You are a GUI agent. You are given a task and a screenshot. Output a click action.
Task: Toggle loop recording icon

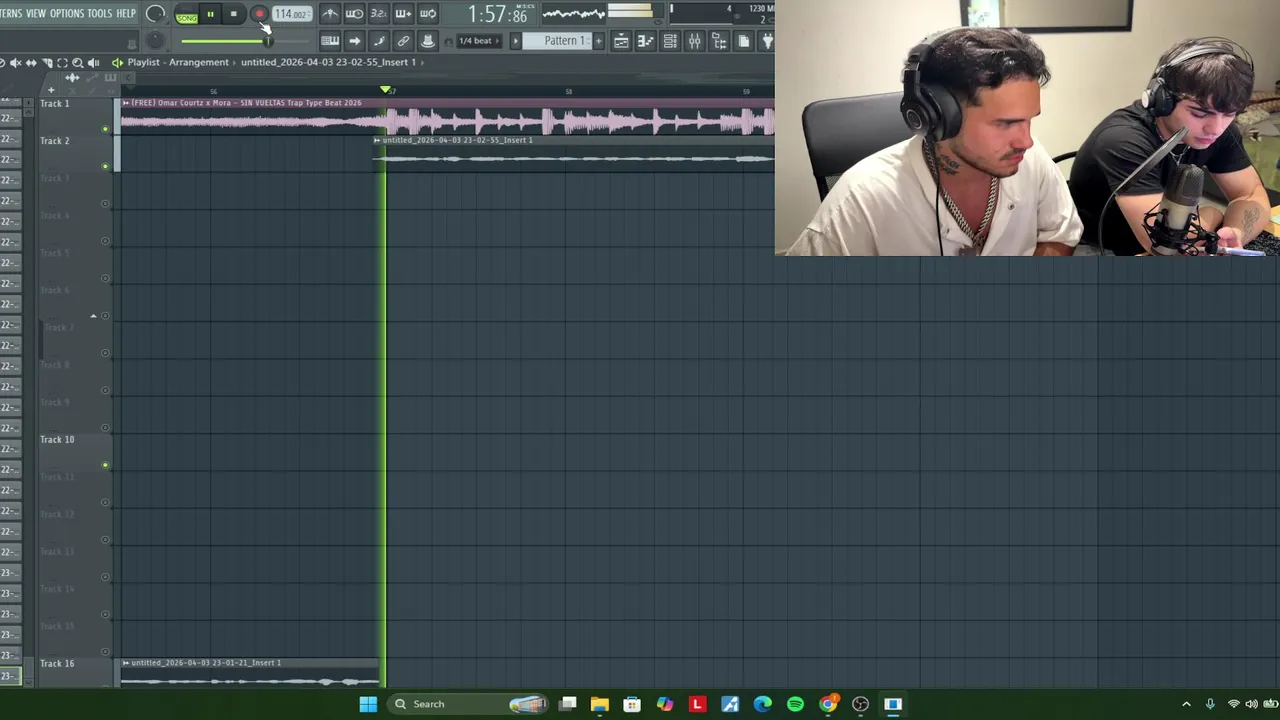click(428, 14)
